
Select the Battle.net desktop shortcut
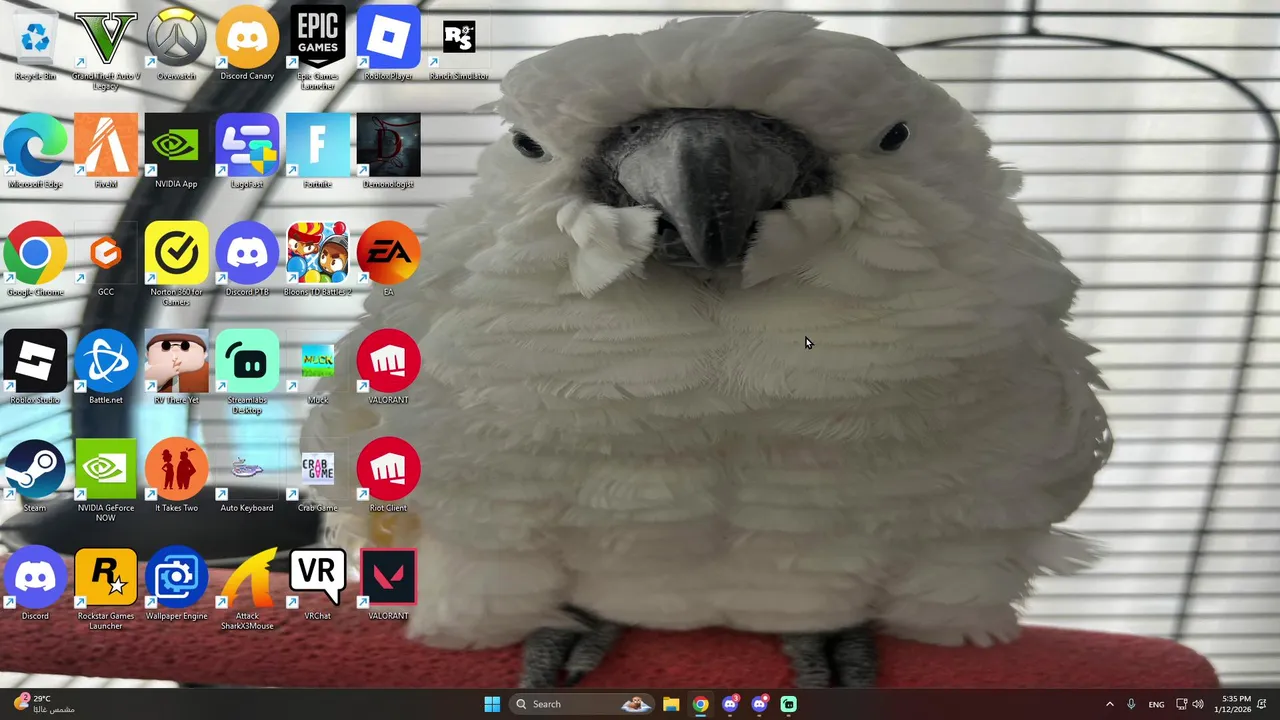(106, 369)
